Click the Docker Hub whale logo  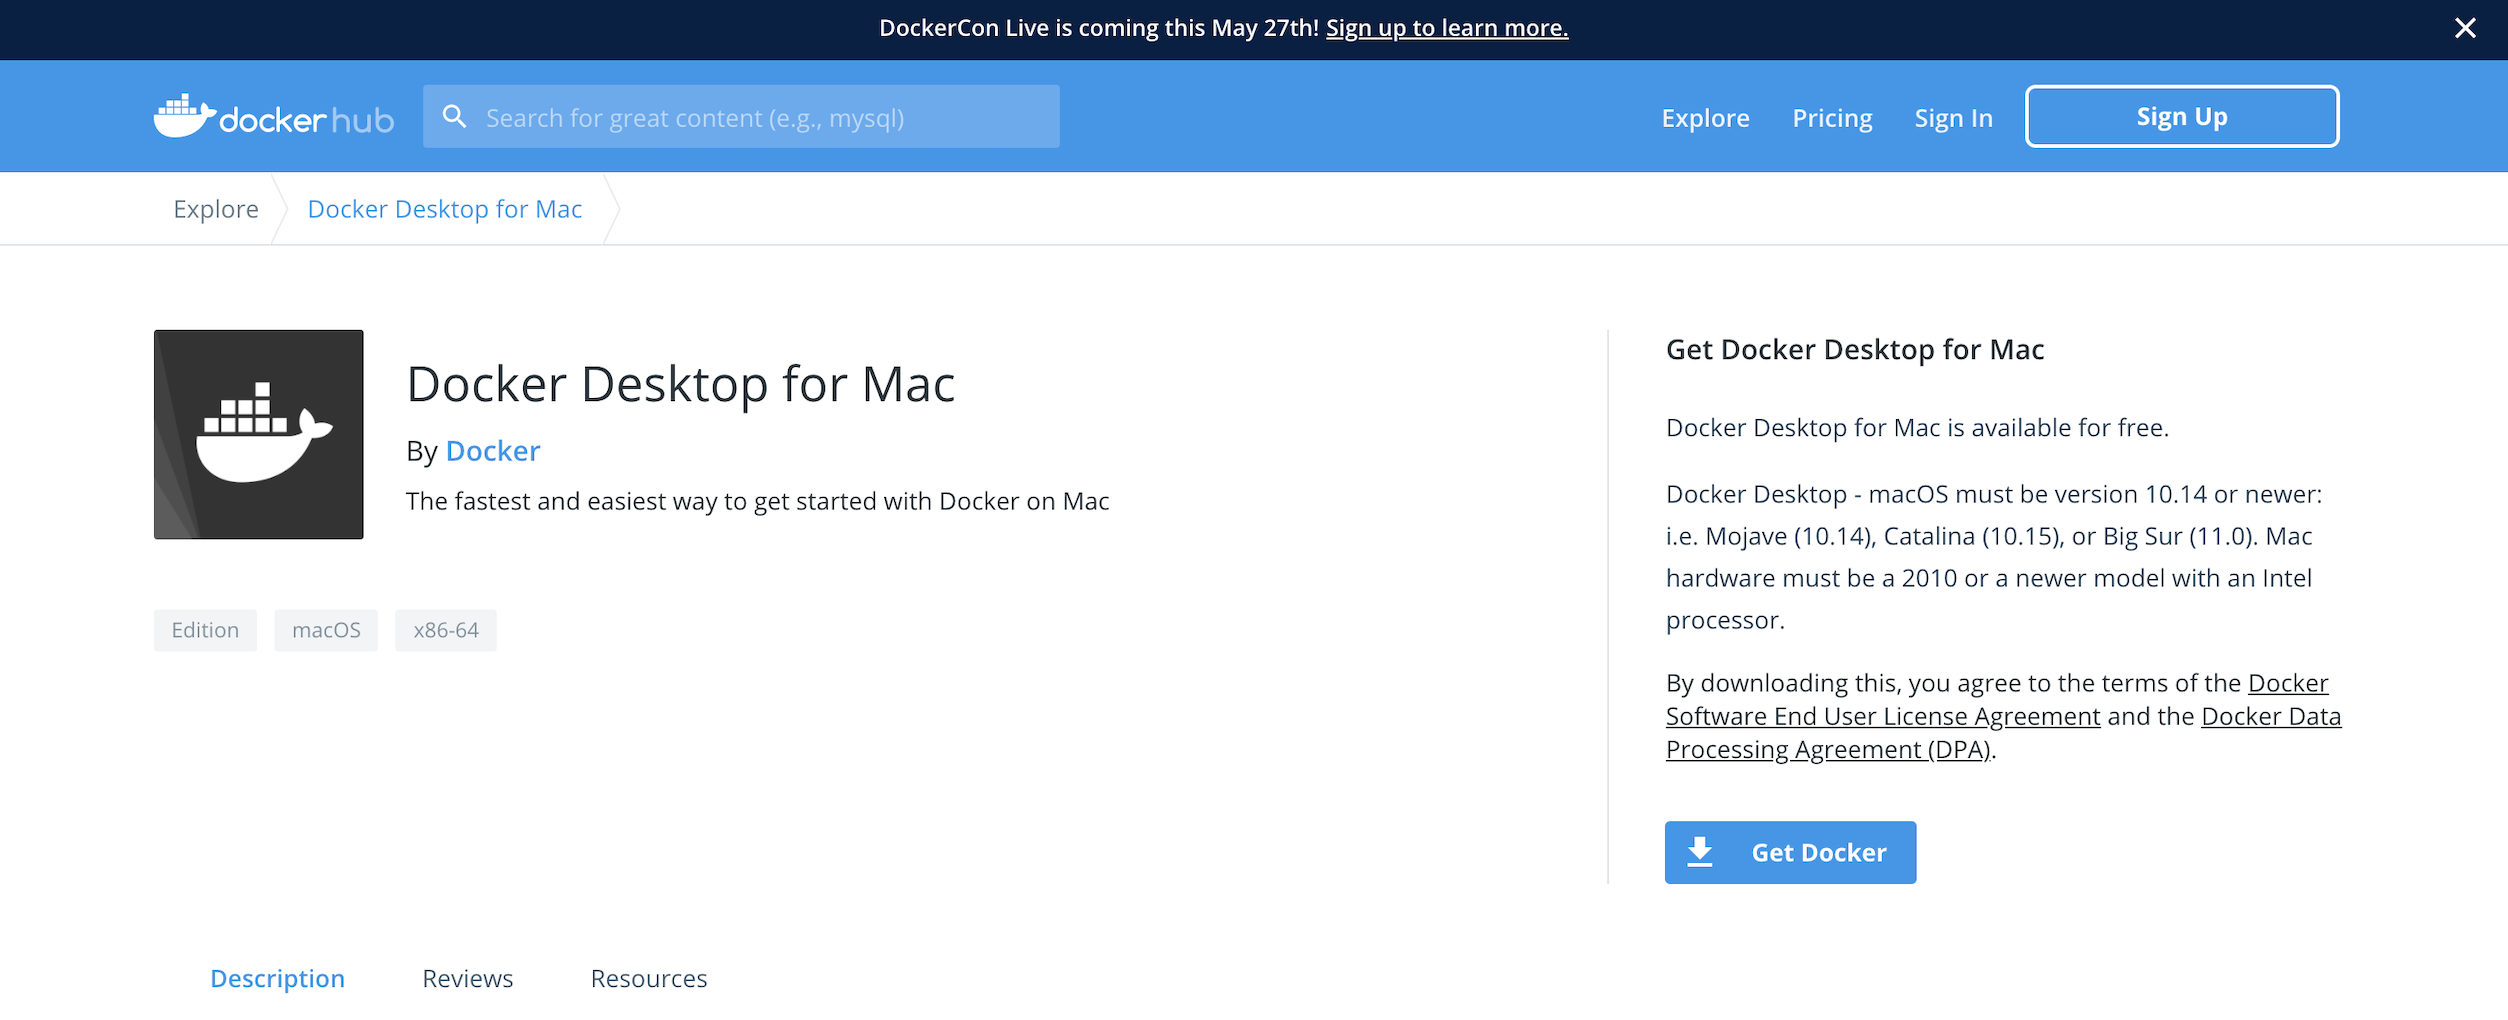point(273,117)
